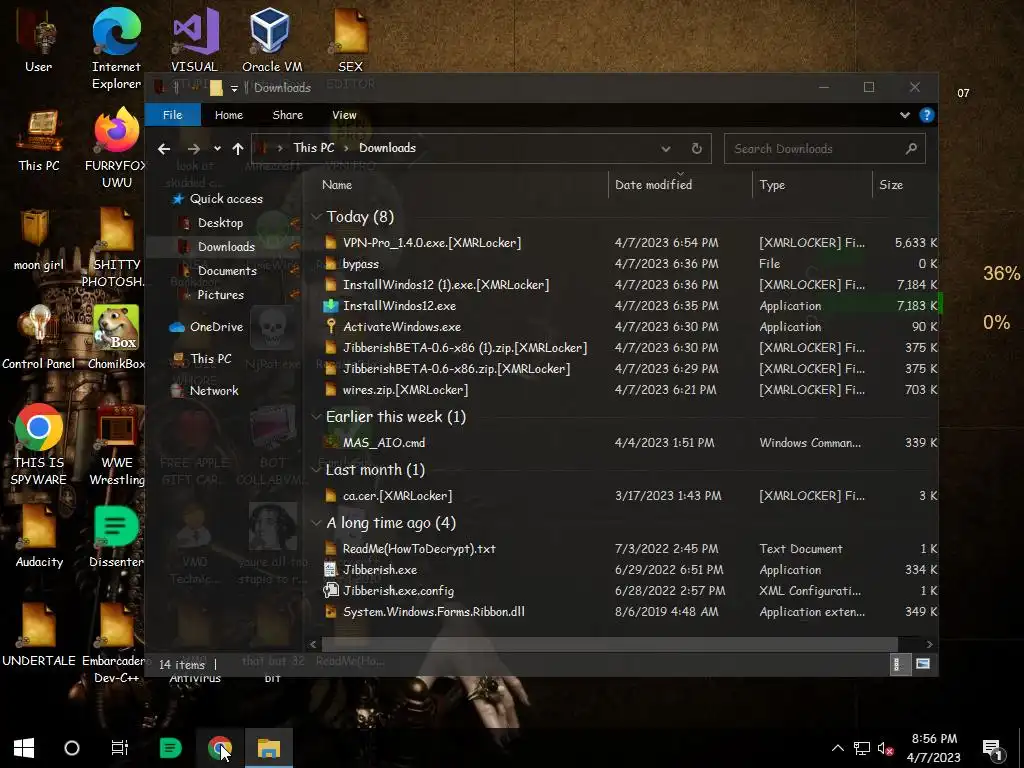Select ChomikBox desktop icon

click(116, 338)
